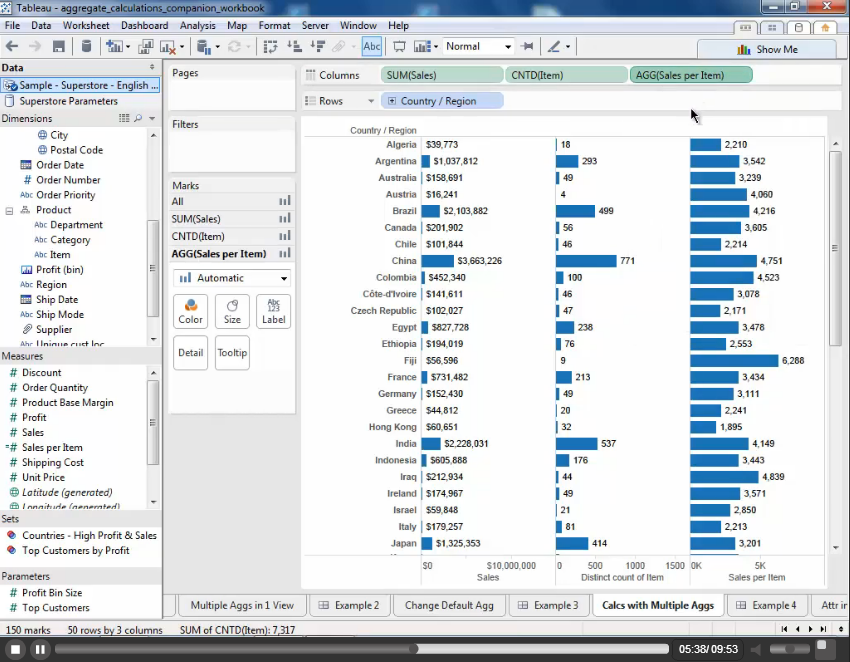
Task: Click the Show Me button
Action: tap(767, 49)
